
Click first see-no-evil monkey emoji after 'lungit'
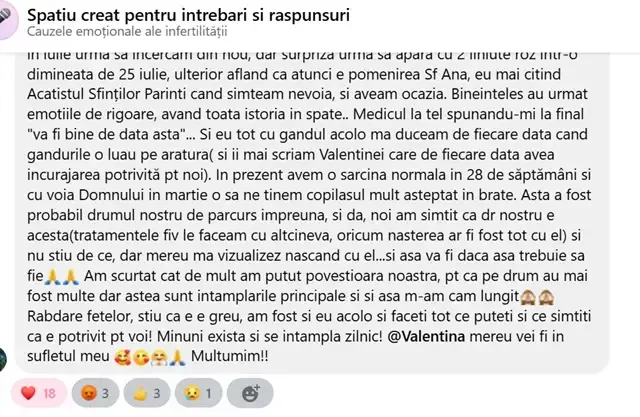click(528, 297)
